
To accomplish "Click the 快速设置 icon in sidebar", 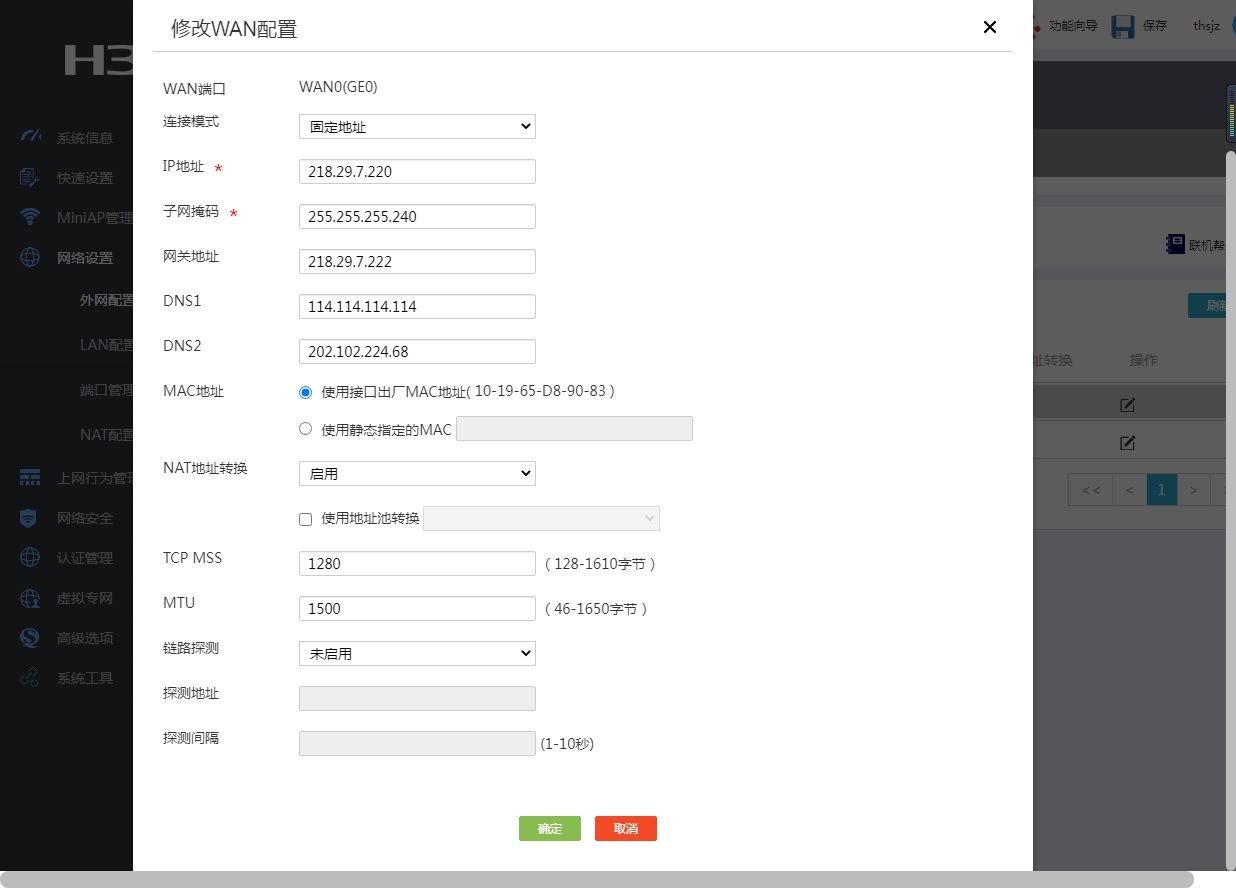I will (x=30, y=177).
